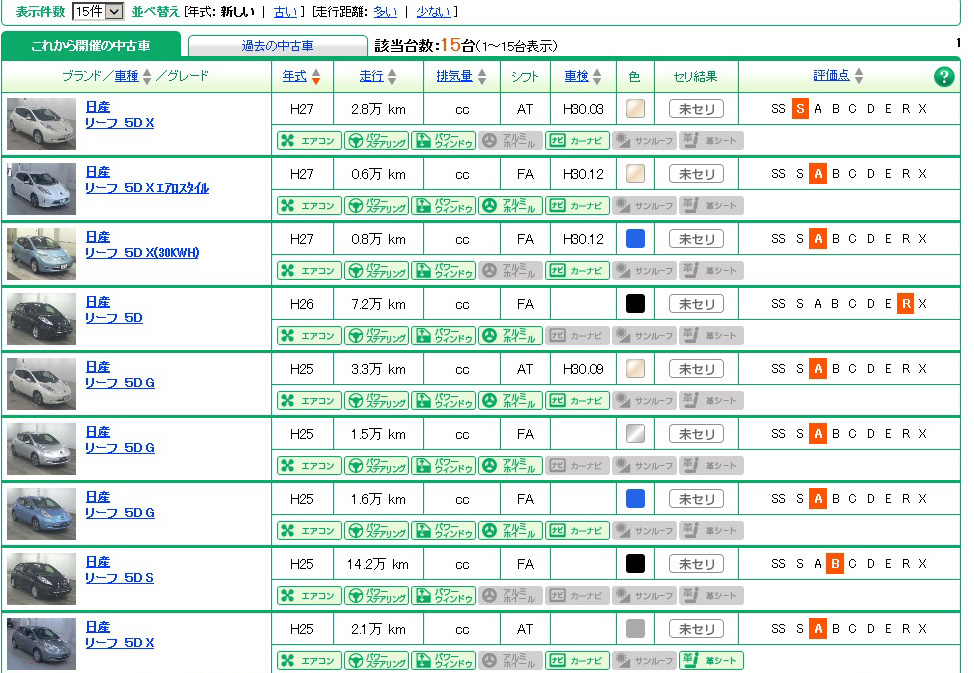Select the これから開催の中古車 tab
This screenshot has height=673, width=974.
(91, 46)
